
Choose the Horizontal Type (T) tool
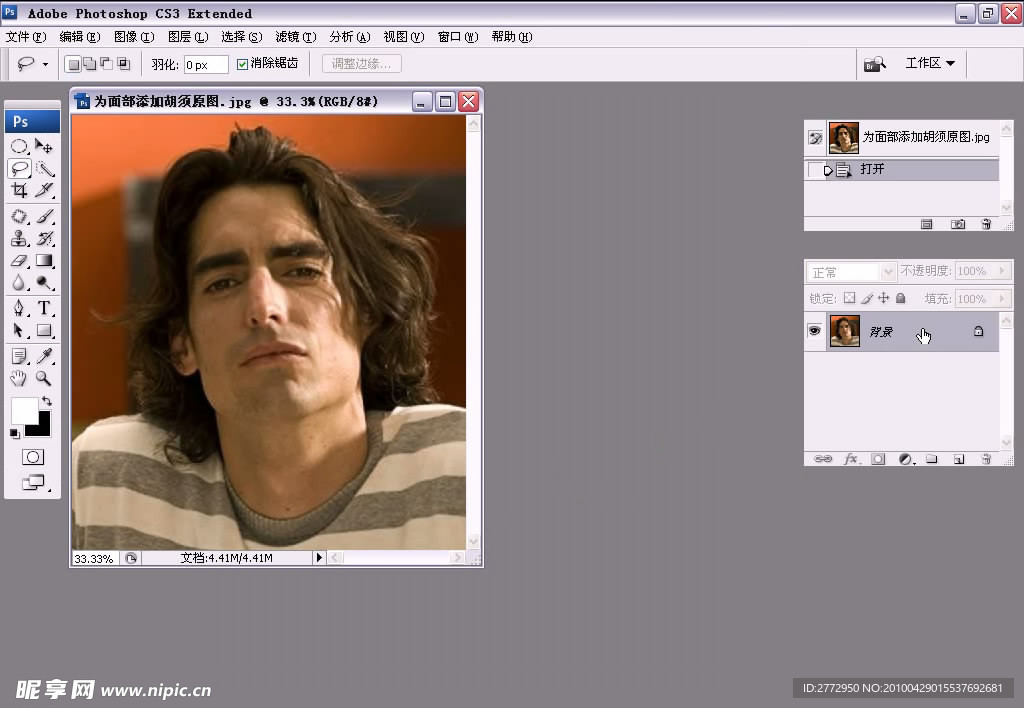[x=44, y=308]
